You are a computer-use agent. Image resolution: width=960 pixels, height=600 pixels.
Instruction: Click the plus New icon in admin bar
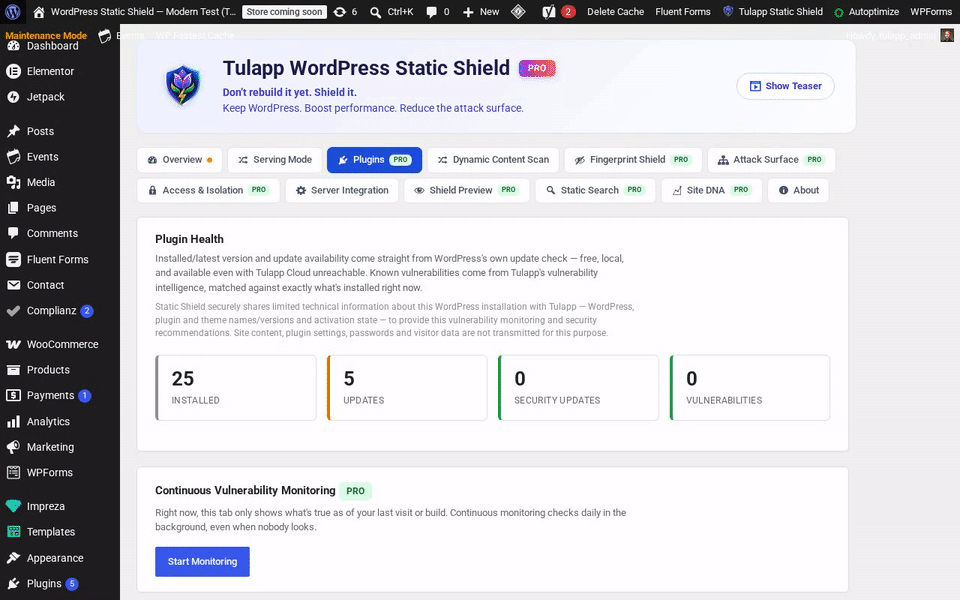tap(468, 12)
